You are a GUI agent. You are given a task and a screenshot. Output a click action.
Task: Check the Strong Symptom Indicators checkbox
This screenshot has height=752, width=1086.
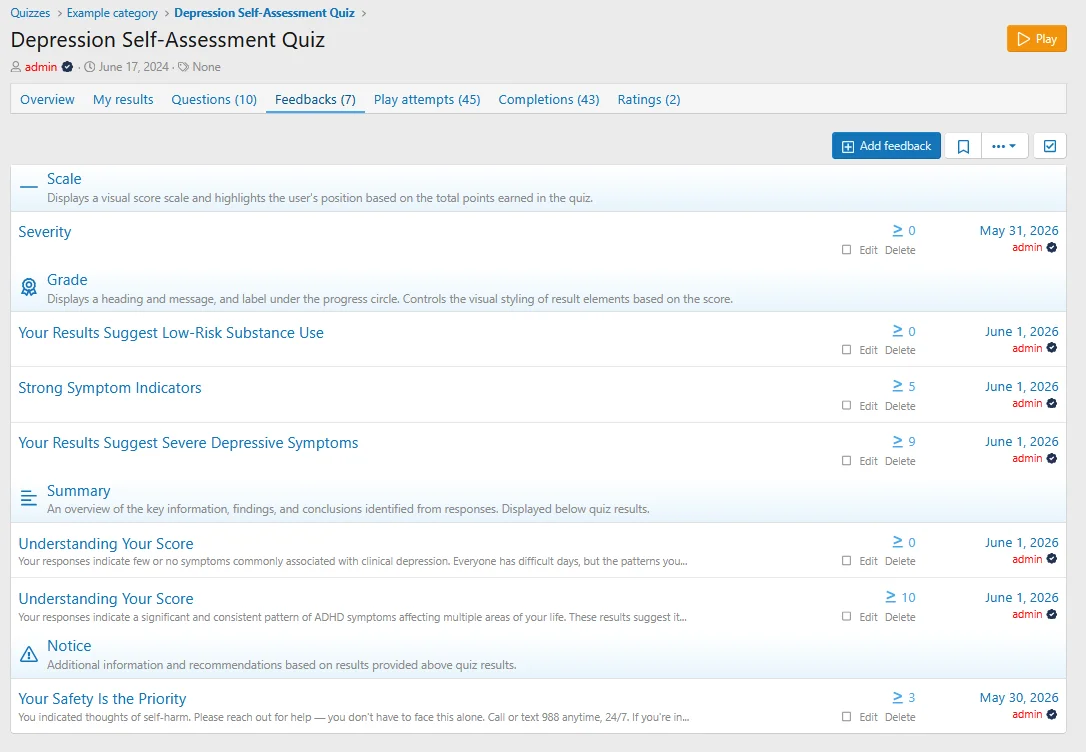coord(846,406)
